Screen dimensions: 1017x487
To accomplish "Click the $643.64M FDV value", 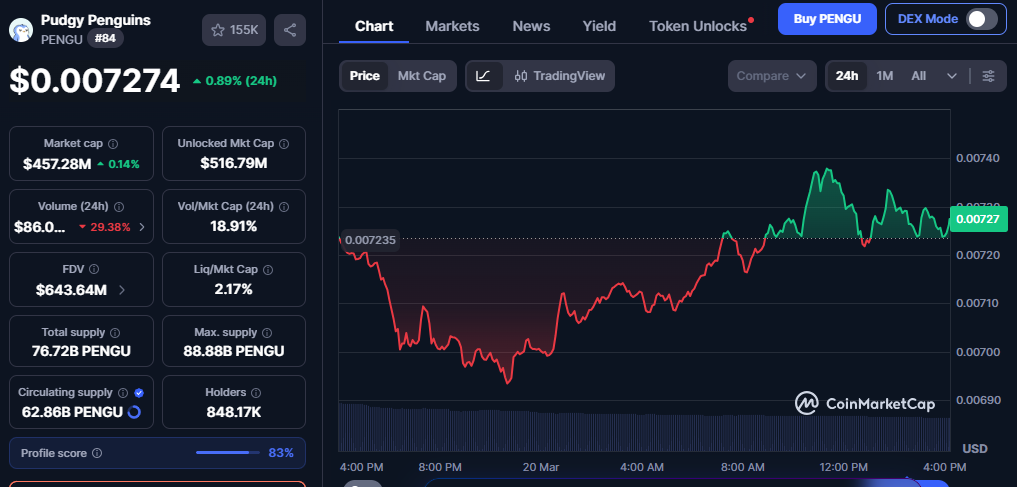I will coord(71,290).
